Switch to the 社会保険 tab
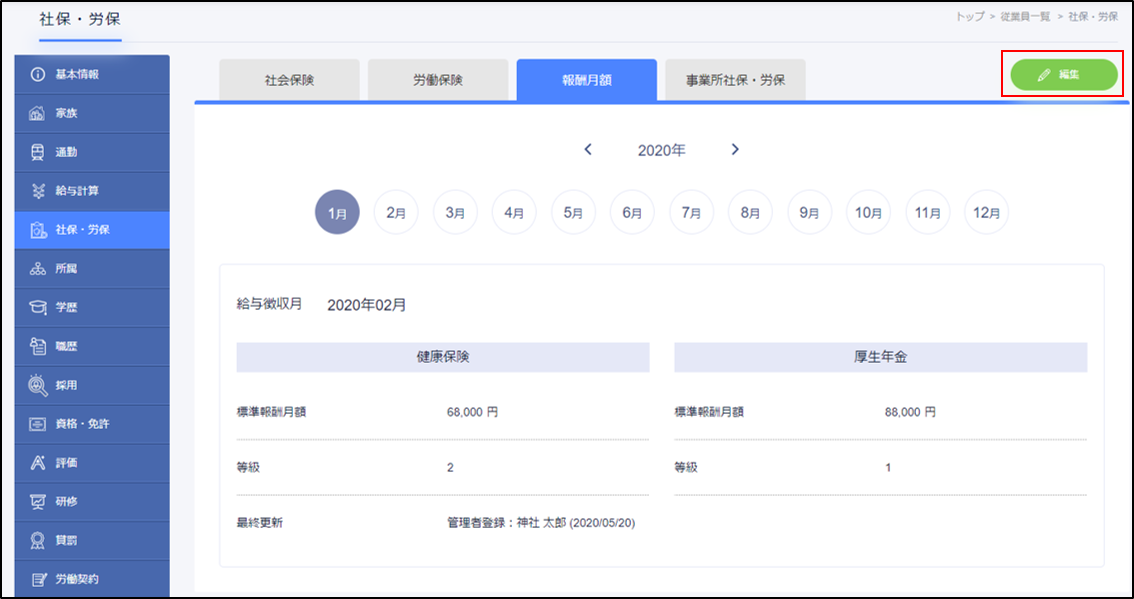Viewport: 1134px width, 599px height. point(290,80)
